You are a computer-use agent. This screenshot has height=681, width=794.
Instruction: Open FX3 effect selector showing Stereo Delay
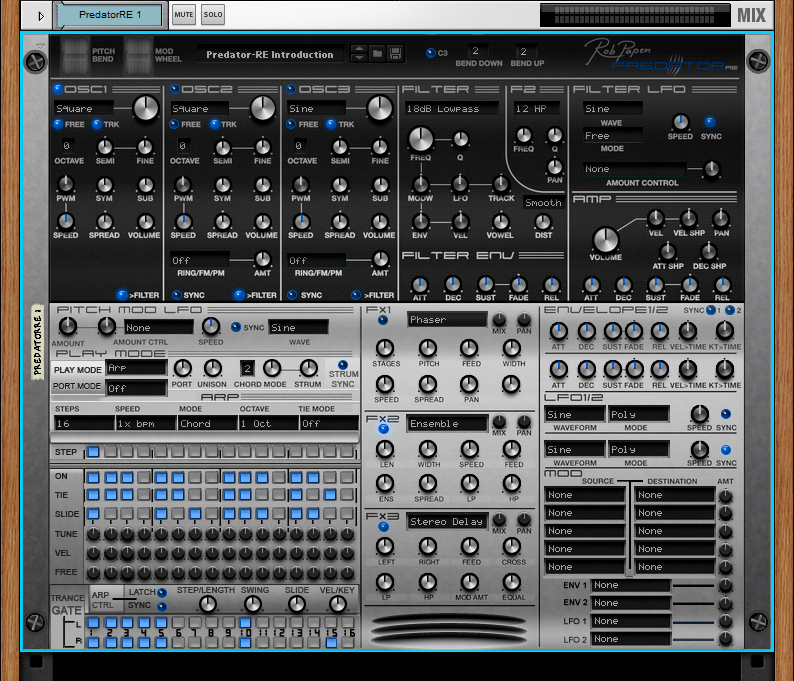(447, 522)
